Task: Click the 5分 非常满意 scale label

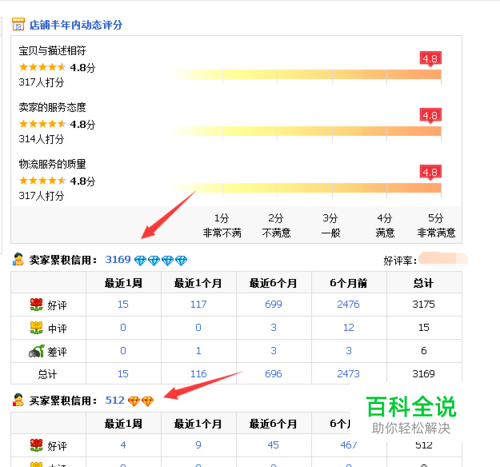Action: click(436, 226)
